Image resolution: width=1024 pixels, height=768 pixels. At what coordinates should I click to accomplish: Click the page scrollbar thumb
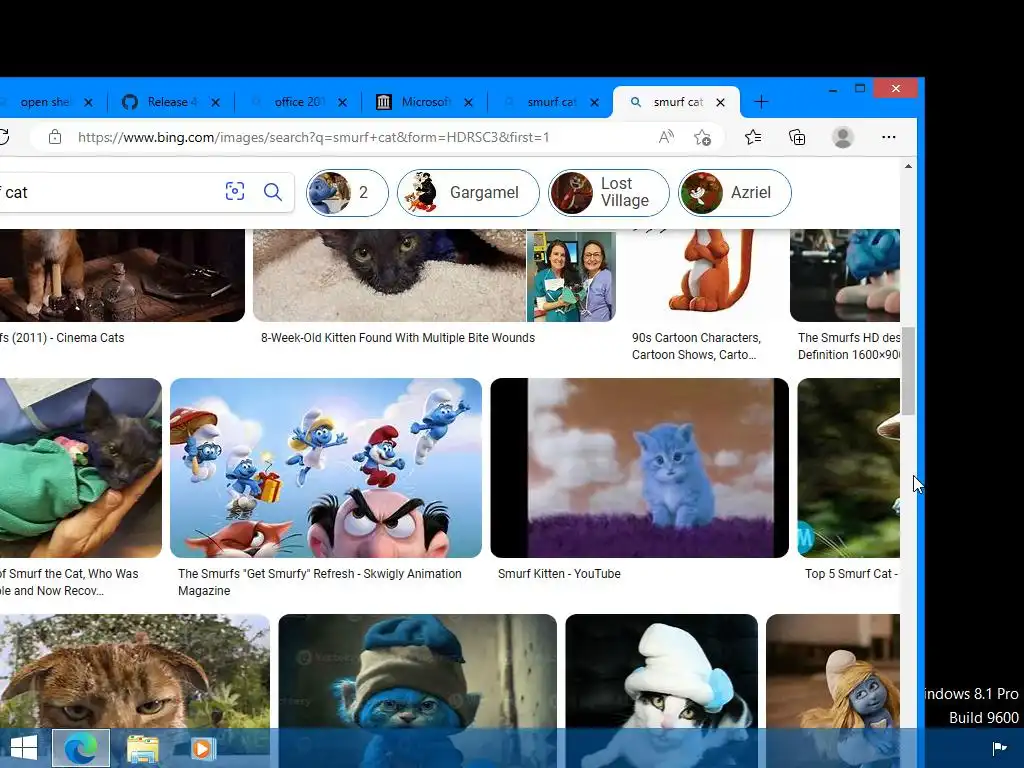point(908,370)
